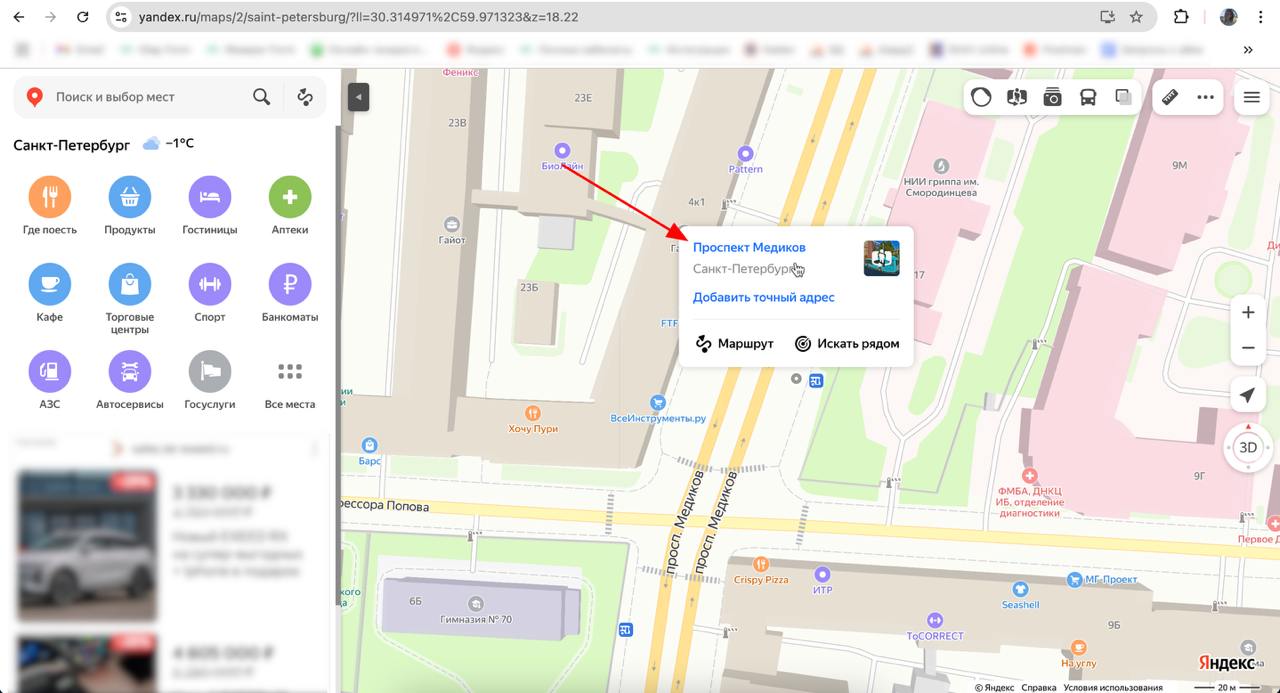The height and width of the screenshot is (693, 1280).
Task: Click the Pattern map marker
Action: tap(745, 153)
